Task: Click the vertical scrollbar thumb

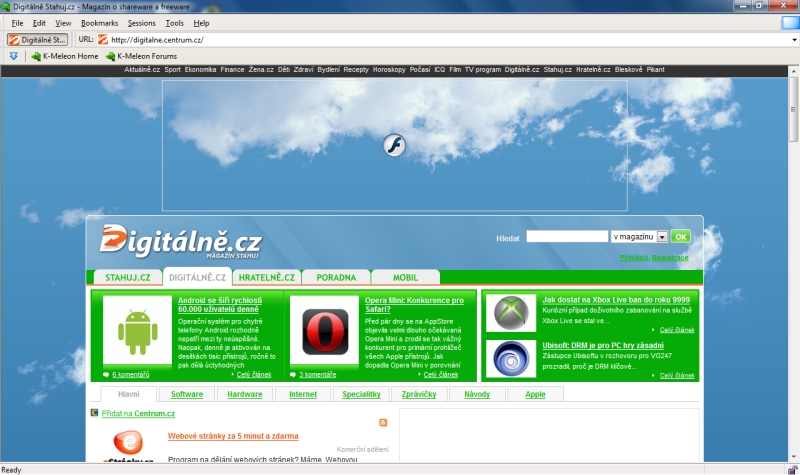Action: point(794,110)
